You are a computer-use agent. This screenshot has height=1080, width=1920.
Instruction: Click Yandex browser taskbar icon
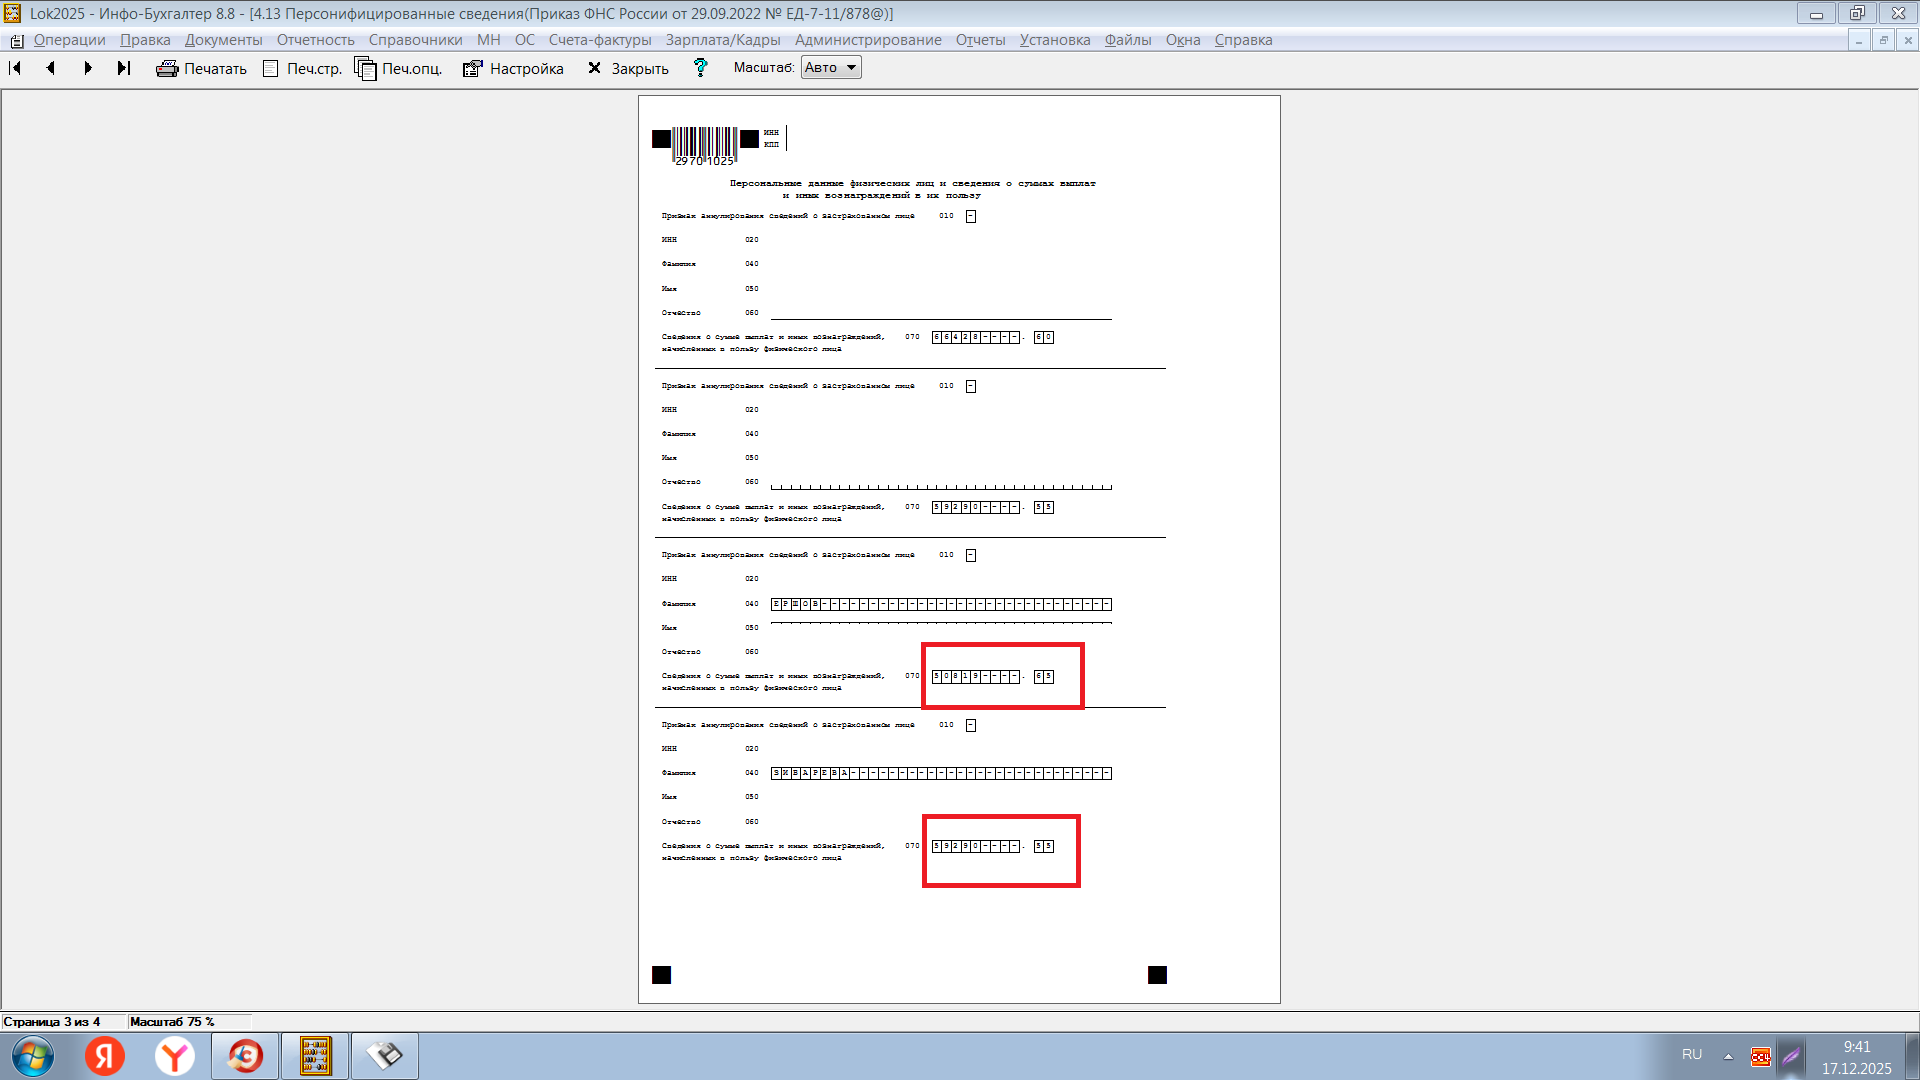point(175,1056)
